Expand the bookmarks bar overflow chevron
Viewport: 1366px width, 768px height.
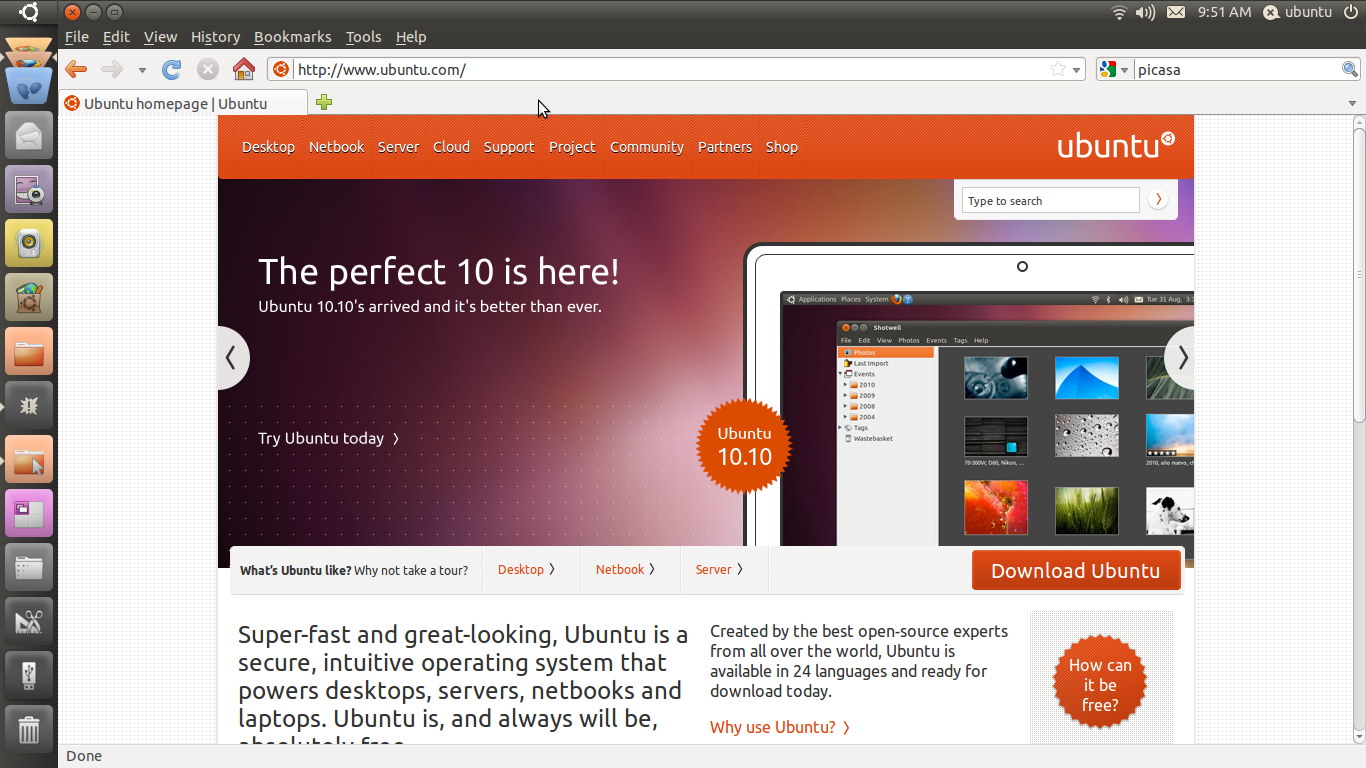1352,102
